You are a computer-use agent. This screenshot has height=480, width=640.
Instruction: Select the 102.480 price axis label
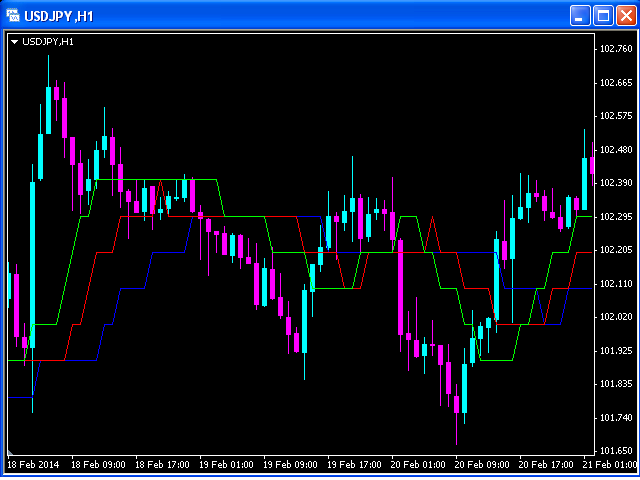click(x=616, y=150)
